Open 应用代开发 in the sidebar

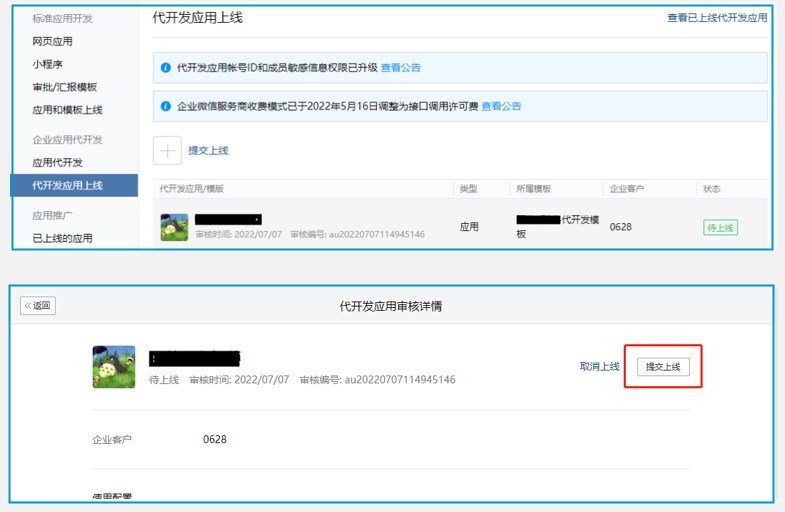click(x=57, y=162)
